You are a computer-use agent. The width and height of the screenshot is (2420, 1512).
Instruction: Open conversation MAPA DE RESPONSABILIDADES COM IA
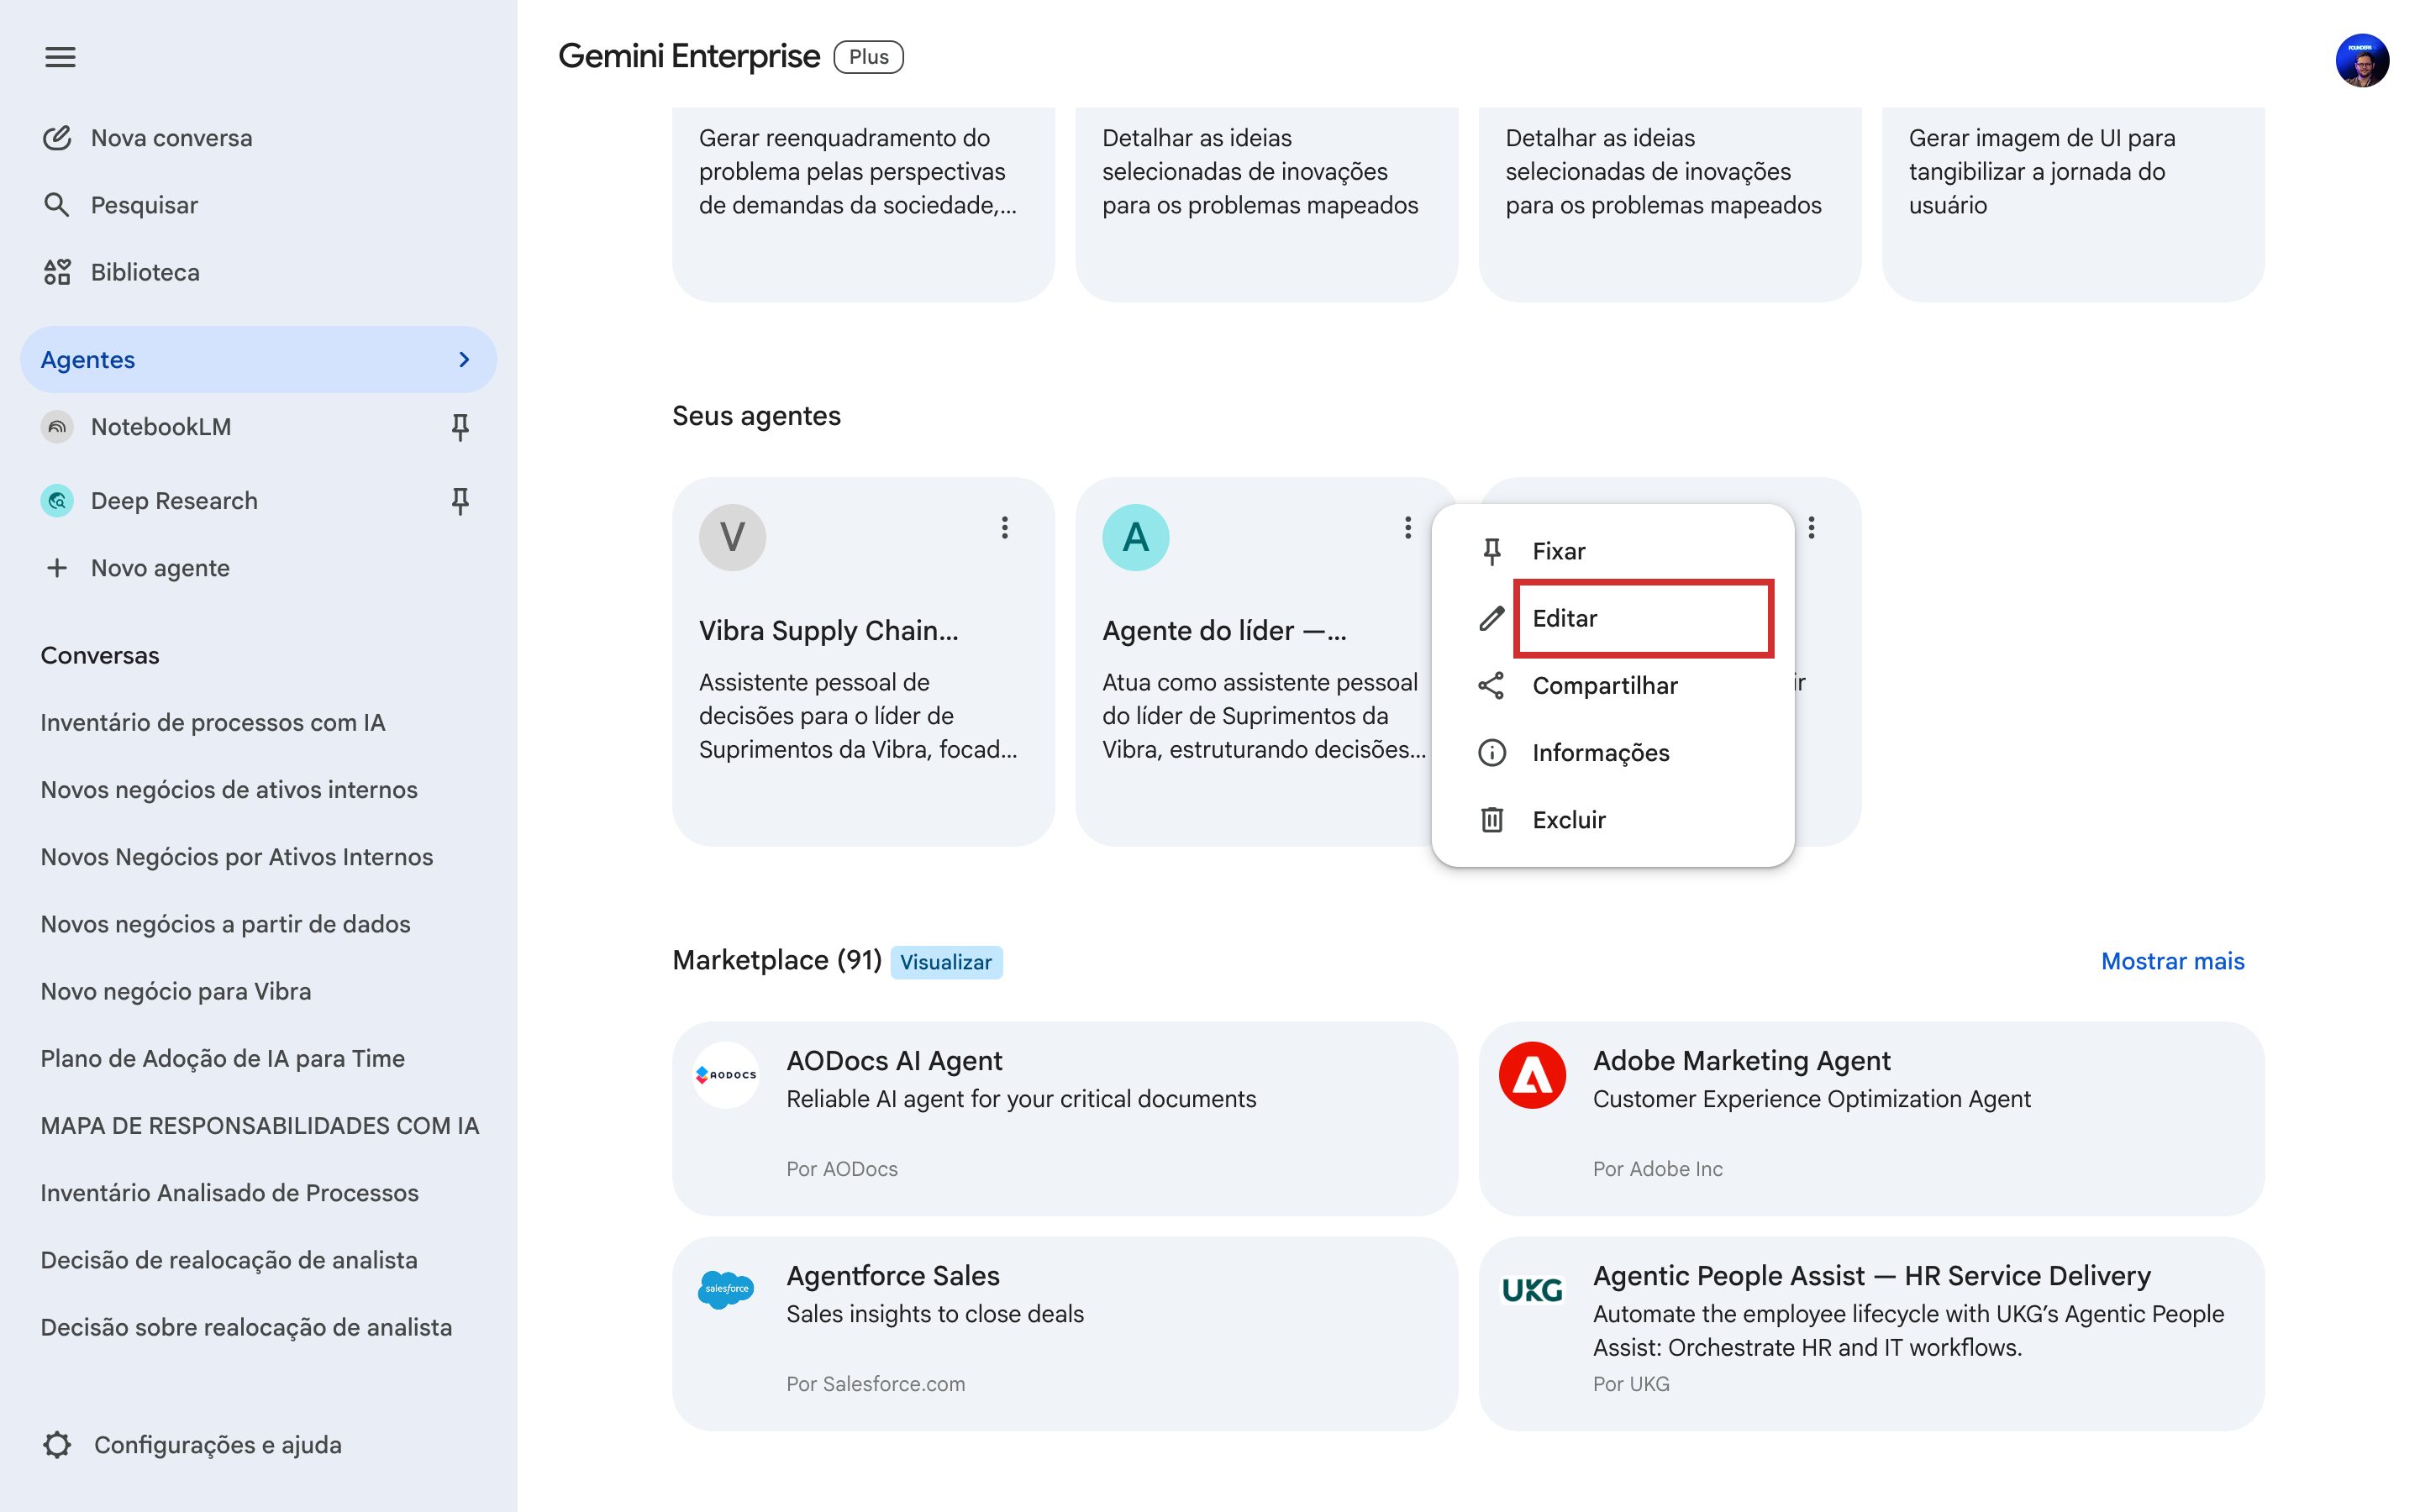coord(260,1126)
